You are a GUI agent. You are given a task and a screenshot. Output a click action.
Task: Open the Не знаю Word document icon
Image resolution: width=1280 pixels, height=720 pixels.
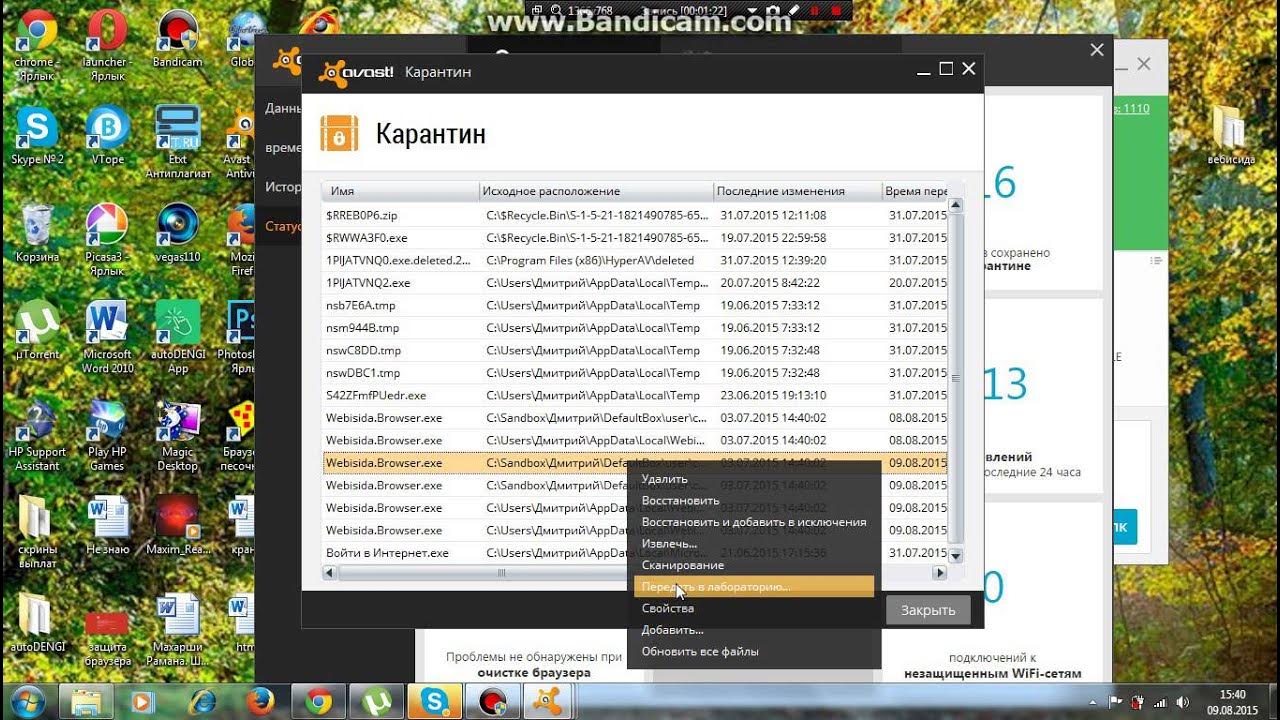[107, 525]
